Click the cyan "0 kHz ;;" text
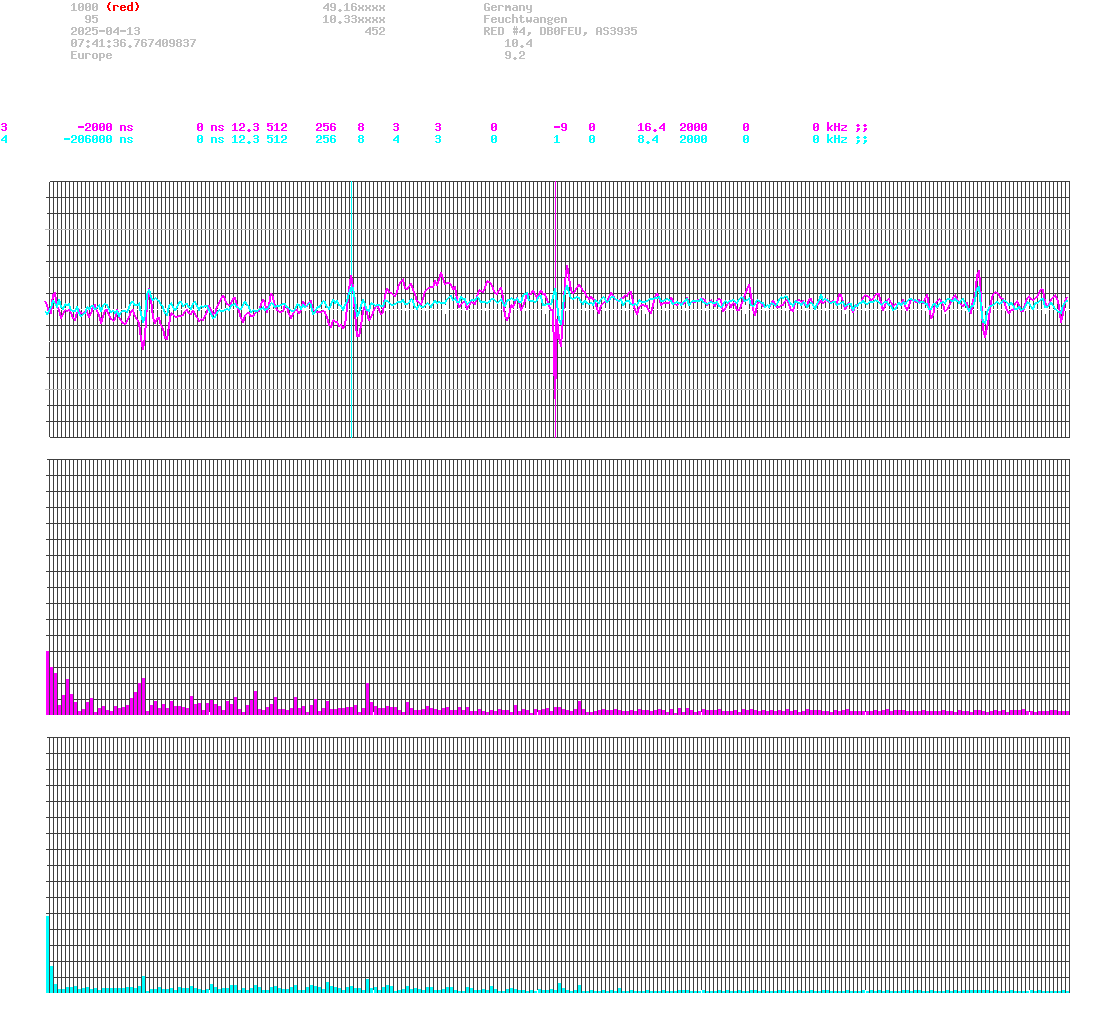The height and width of the screenshot is (1015, 1095). [840, 139]
